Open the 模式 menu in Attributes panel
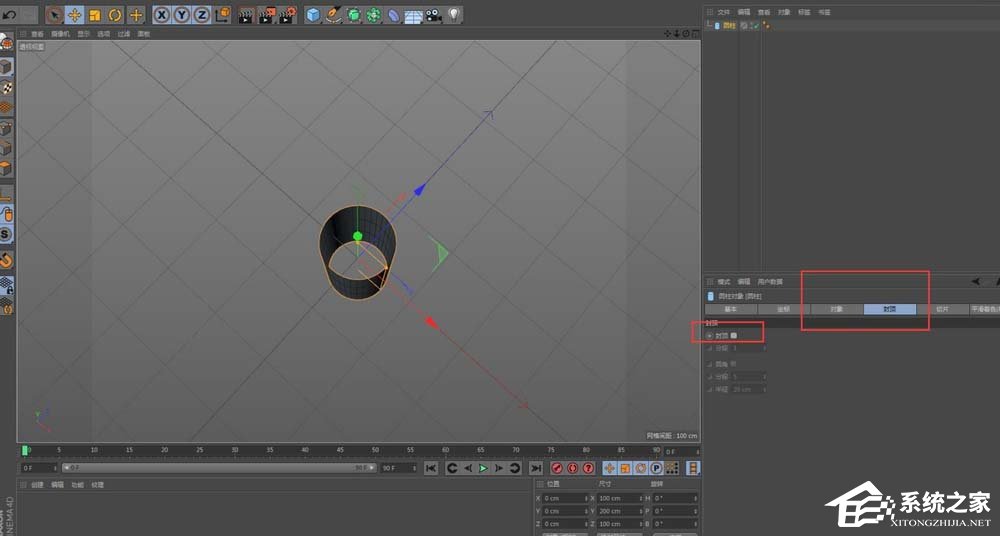Viewport: 1000px width, 536px height. click(x=723, y=282)
